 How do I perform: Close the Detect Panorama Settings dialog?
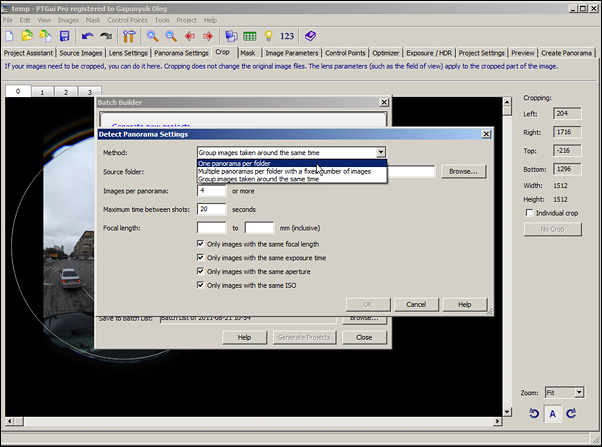tap(486, 134)
